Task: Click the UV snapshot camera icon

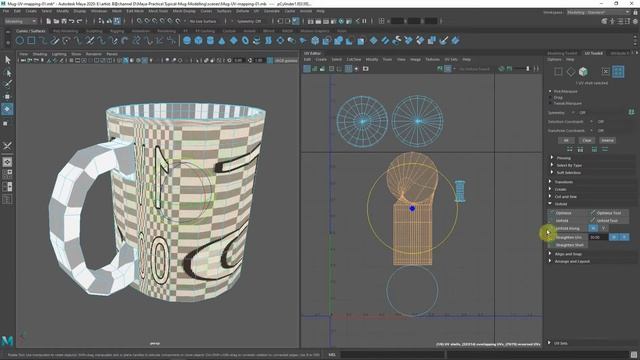Action: click(365, 69)
